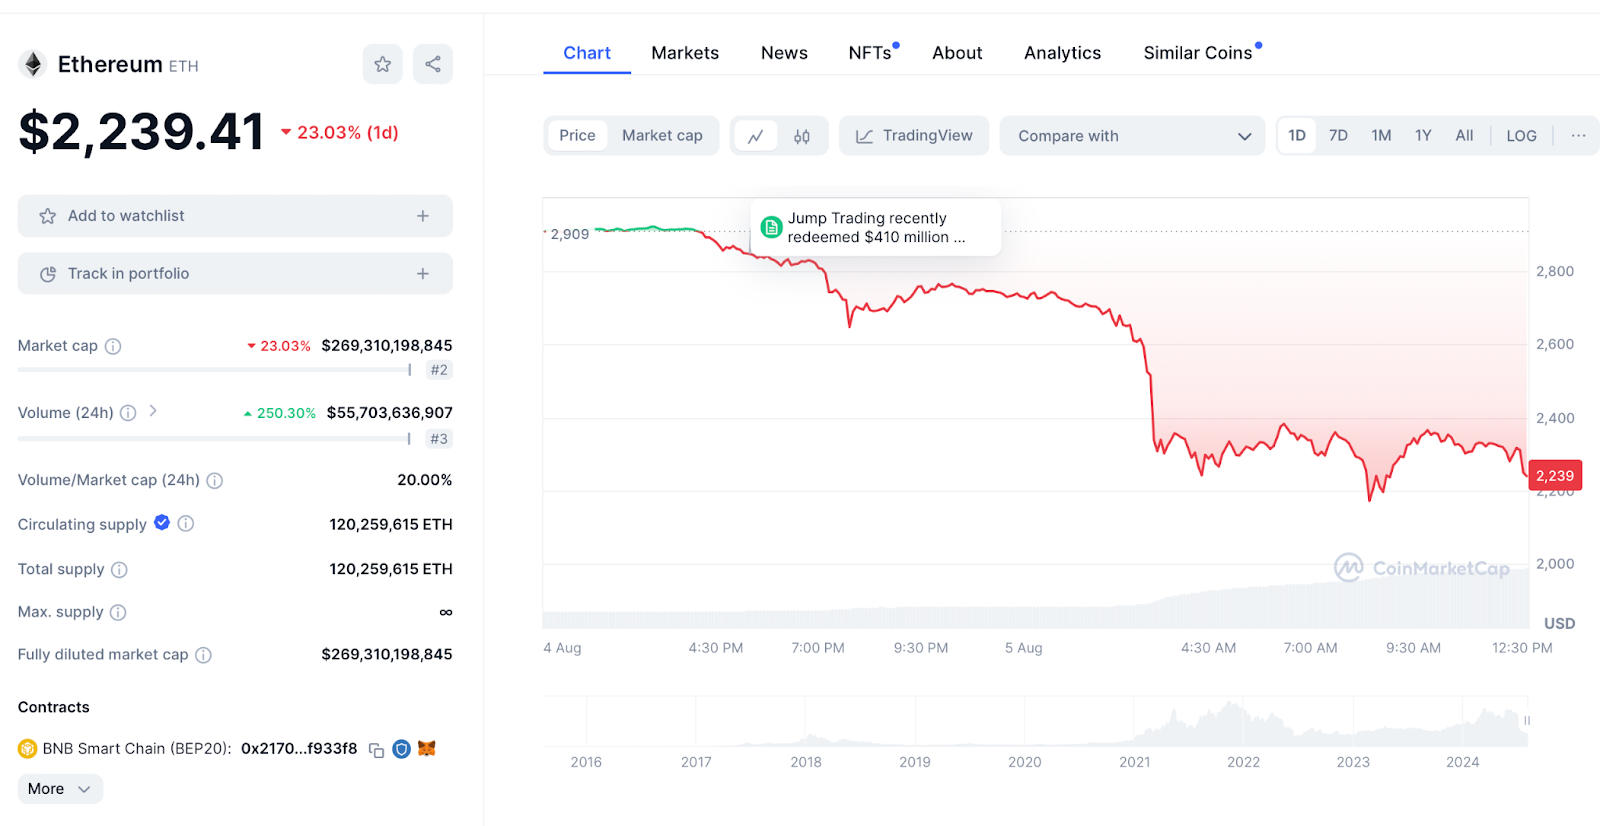Click the BNB Smart Chain coin icon
The height and width of the screenshot is (826, 1600).
tap(27, 749)
